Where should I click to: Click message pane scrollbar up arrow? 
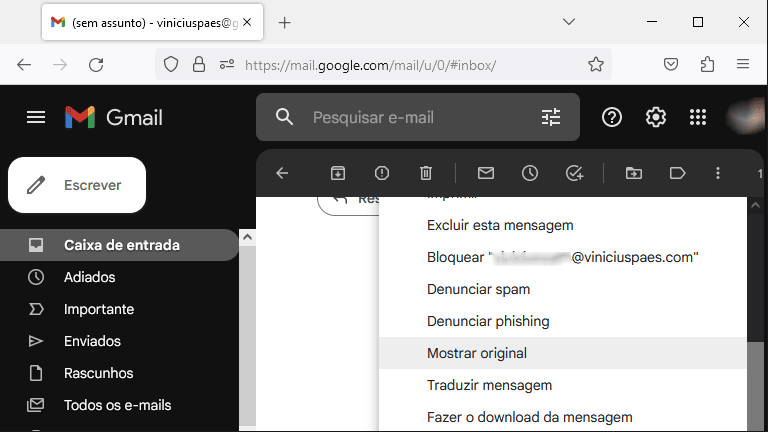[755, 206]
